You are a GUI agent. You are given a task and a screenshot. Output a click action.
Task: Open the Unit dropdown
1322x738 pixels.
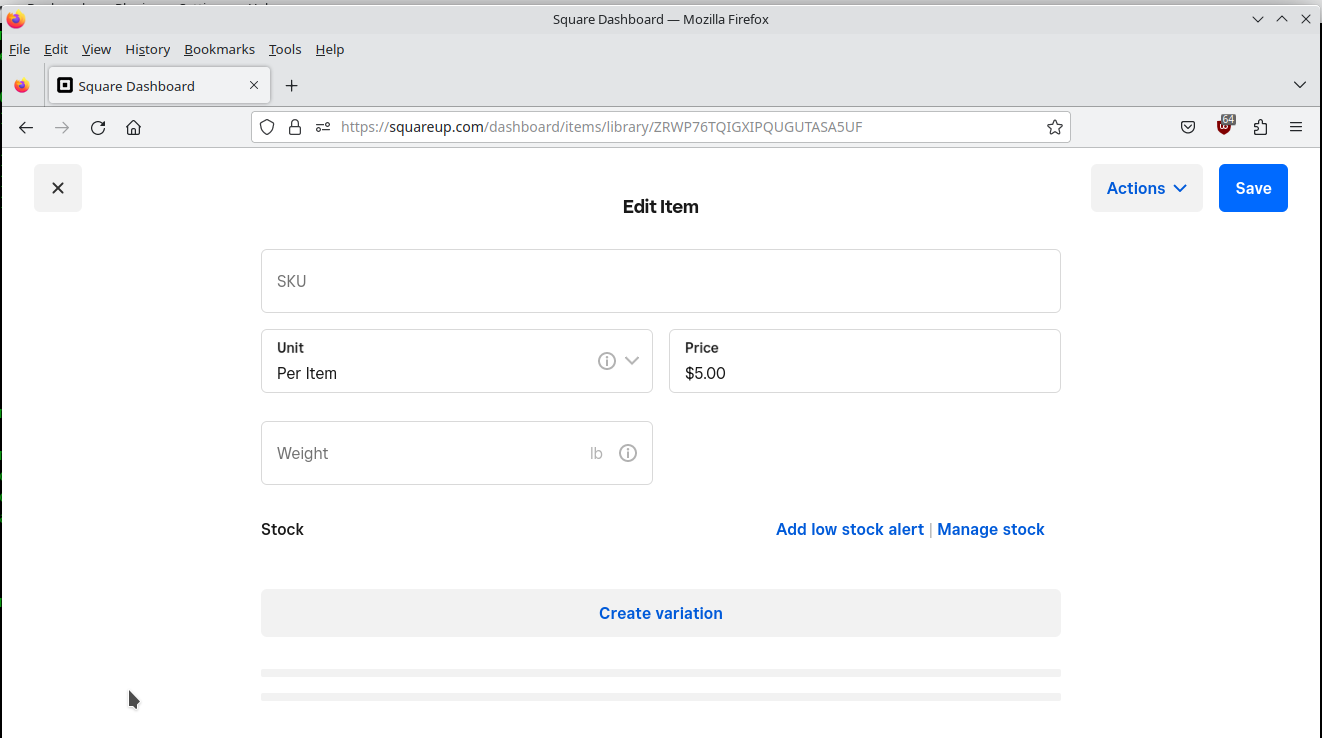632,361
